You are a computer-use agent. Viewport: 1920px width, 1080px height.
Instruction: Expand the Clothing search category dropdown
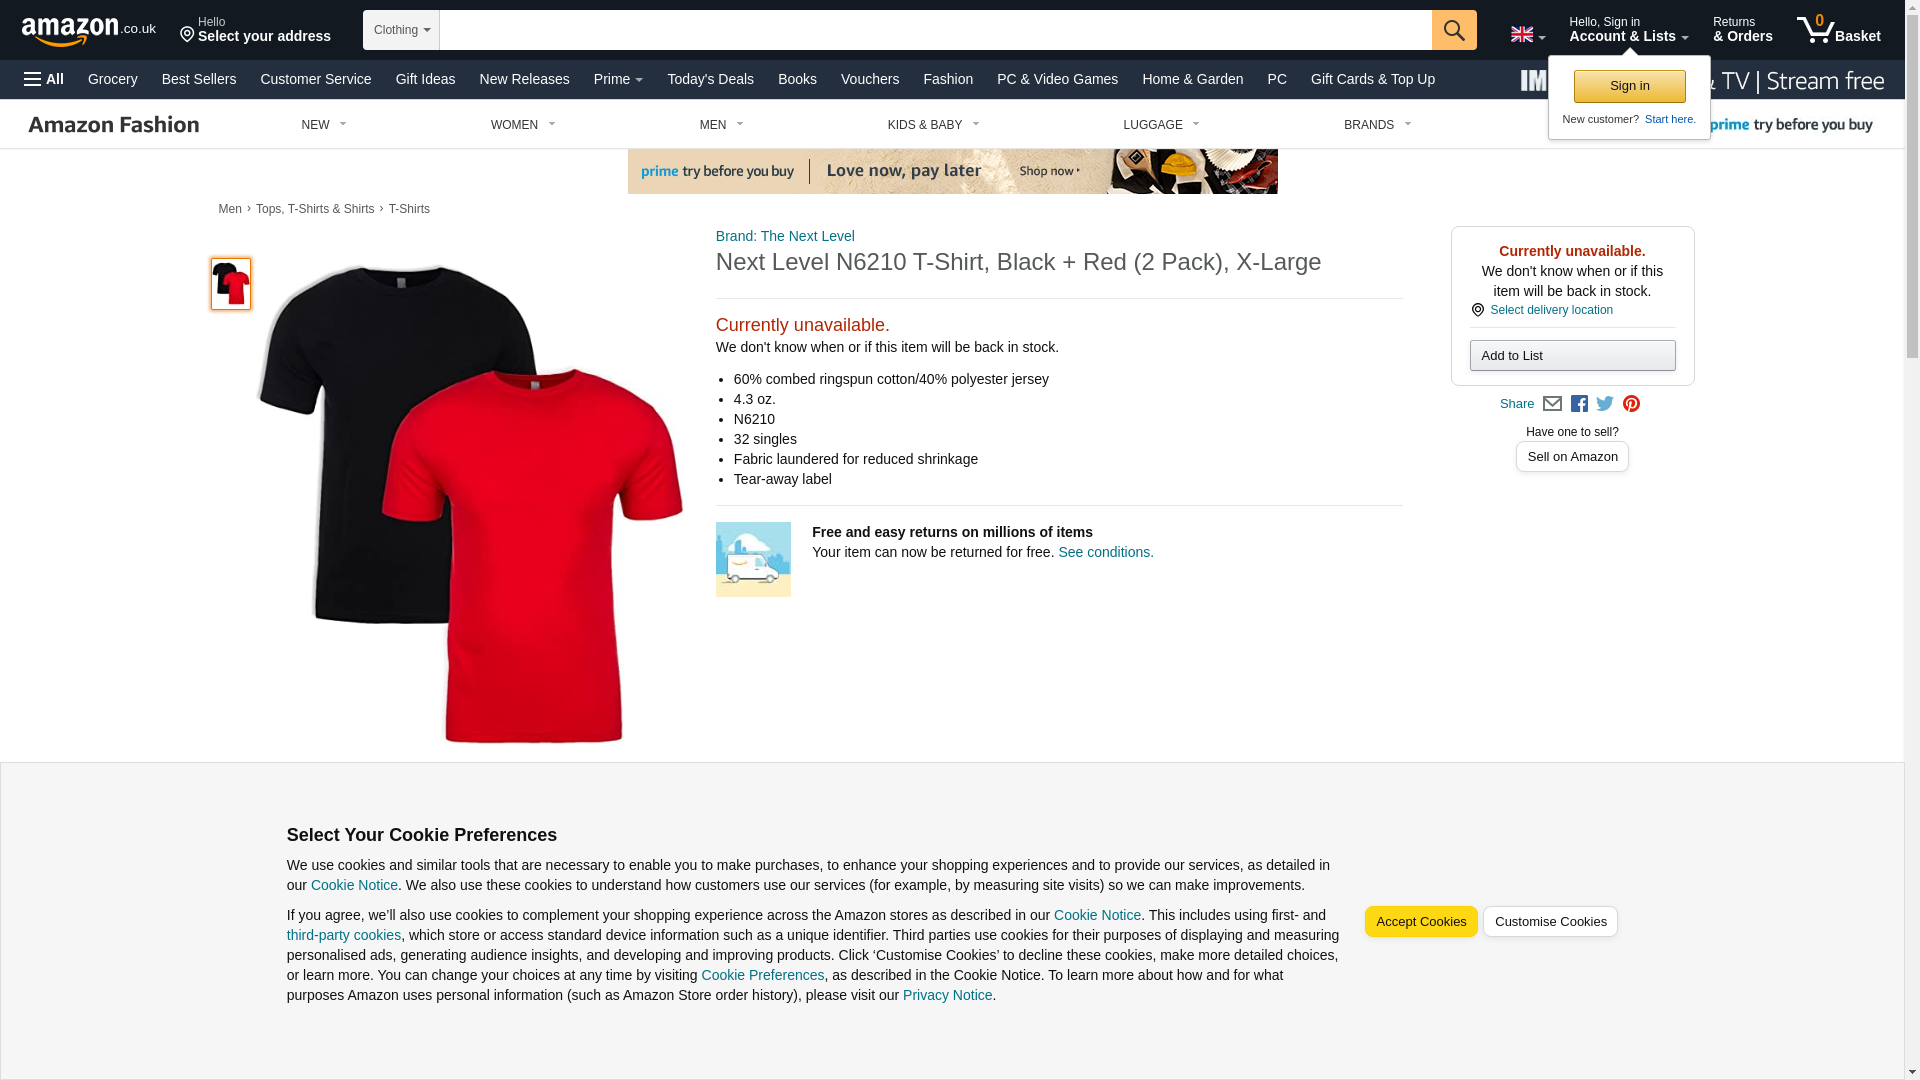(401, 30)
